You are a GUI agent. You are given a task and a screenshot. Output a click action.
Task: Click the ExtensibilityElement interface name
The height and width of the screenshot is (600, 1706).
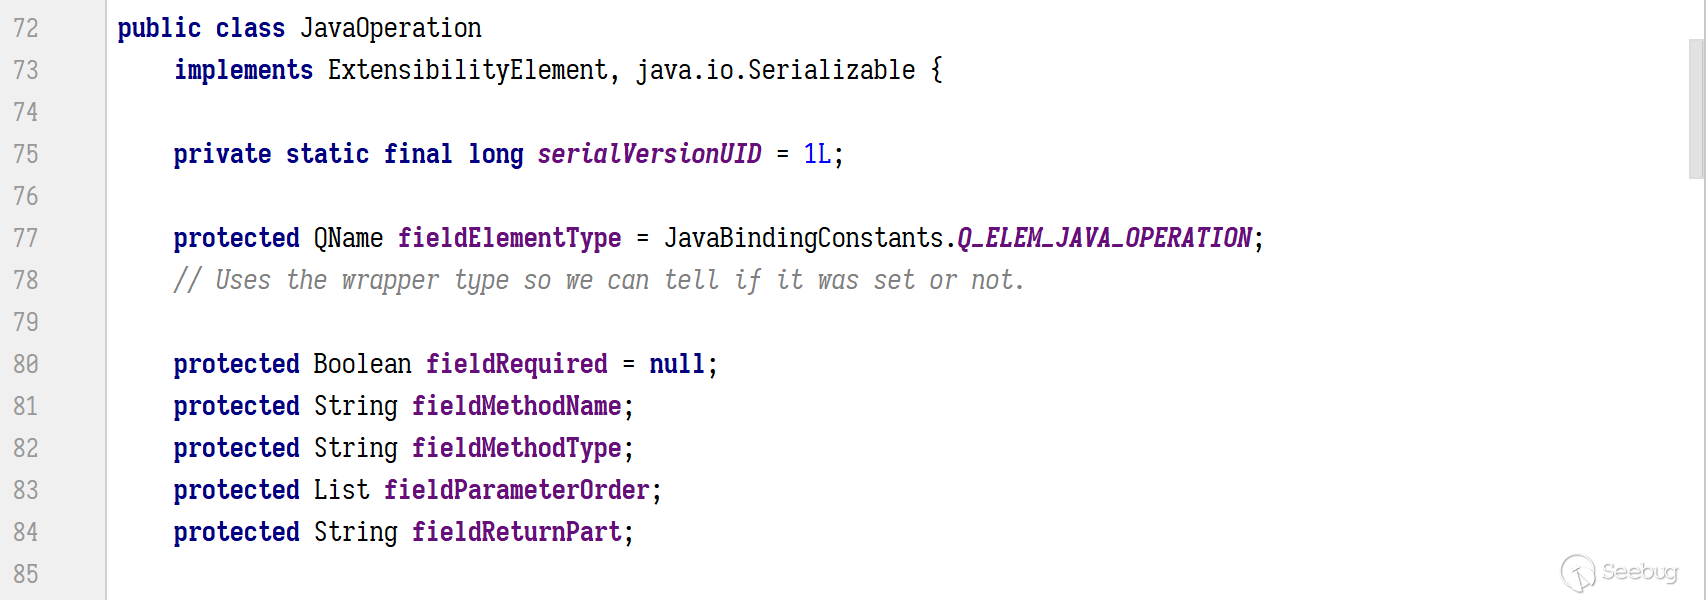468,70
